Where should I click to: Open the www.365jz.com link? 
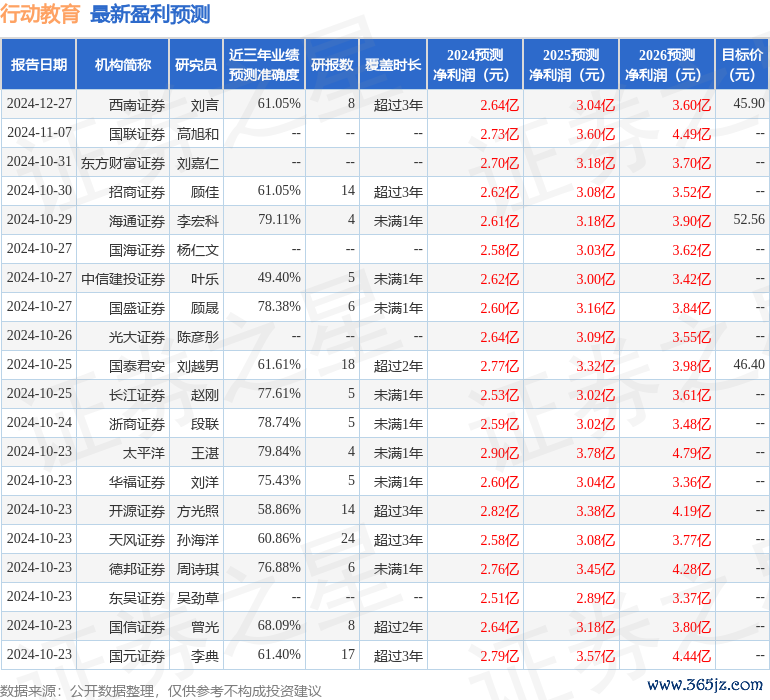(705, 684)
